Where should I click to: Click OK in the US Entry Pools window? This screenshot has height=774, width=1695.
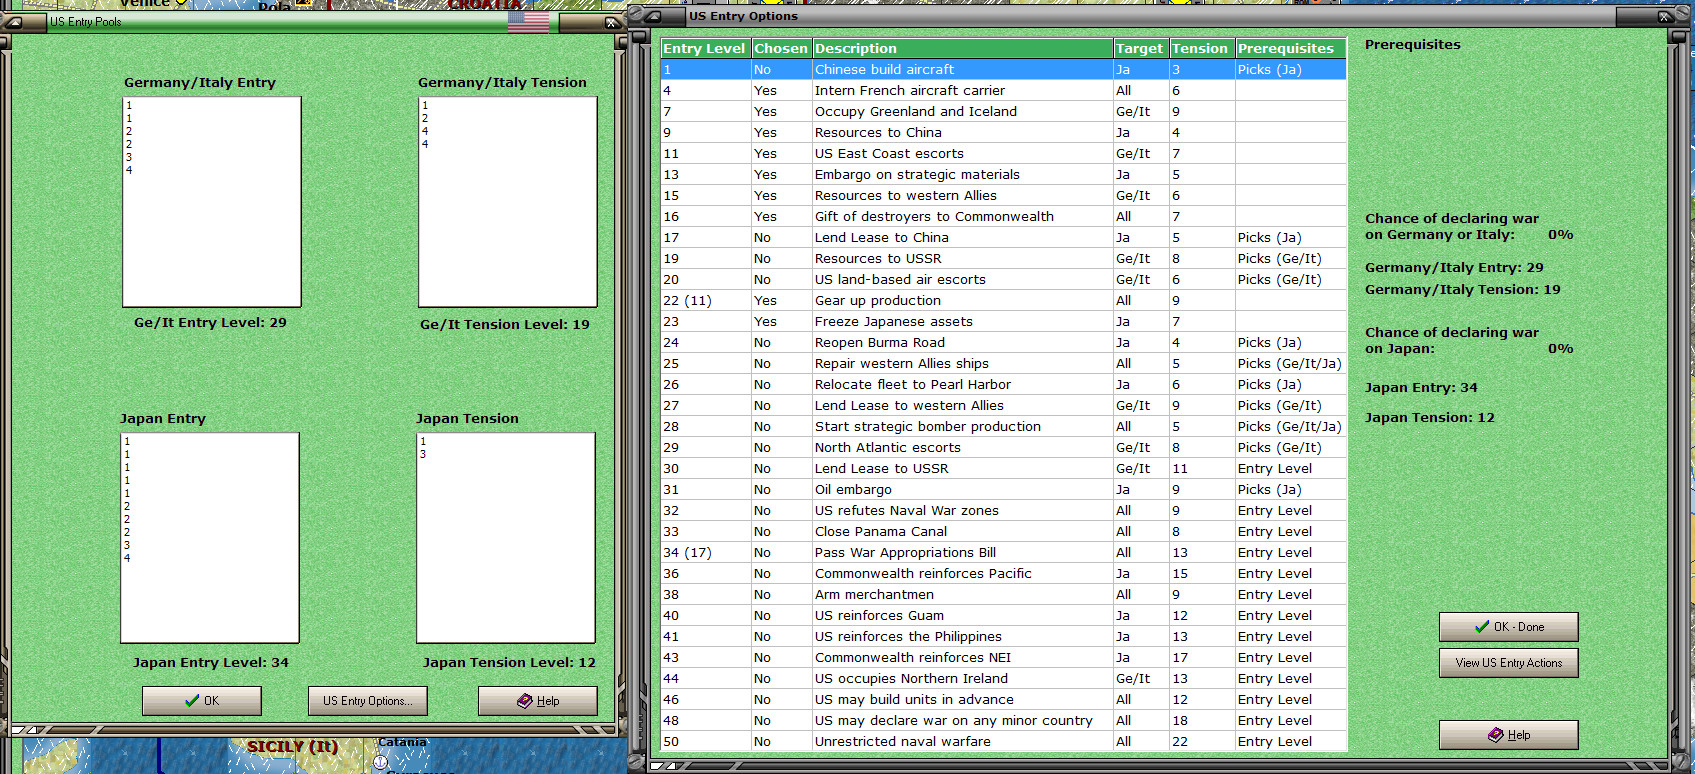coord(202,701)
